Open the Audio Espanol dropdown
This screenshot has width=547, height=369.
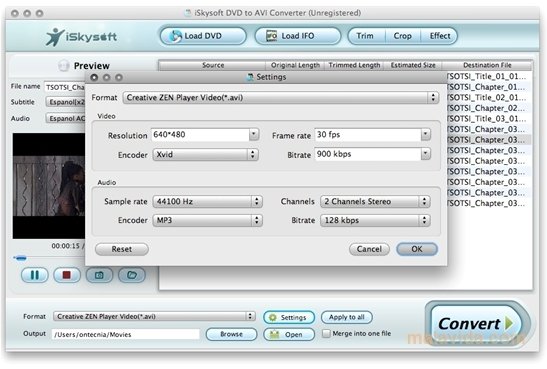[x=65, y=119]
